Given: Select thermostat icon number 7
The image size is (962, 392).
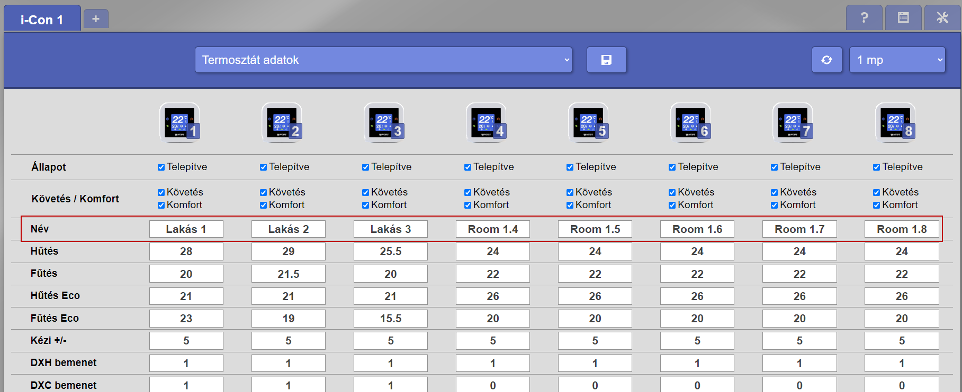Looking at the screenshot, I should click(x=793, y=123).
